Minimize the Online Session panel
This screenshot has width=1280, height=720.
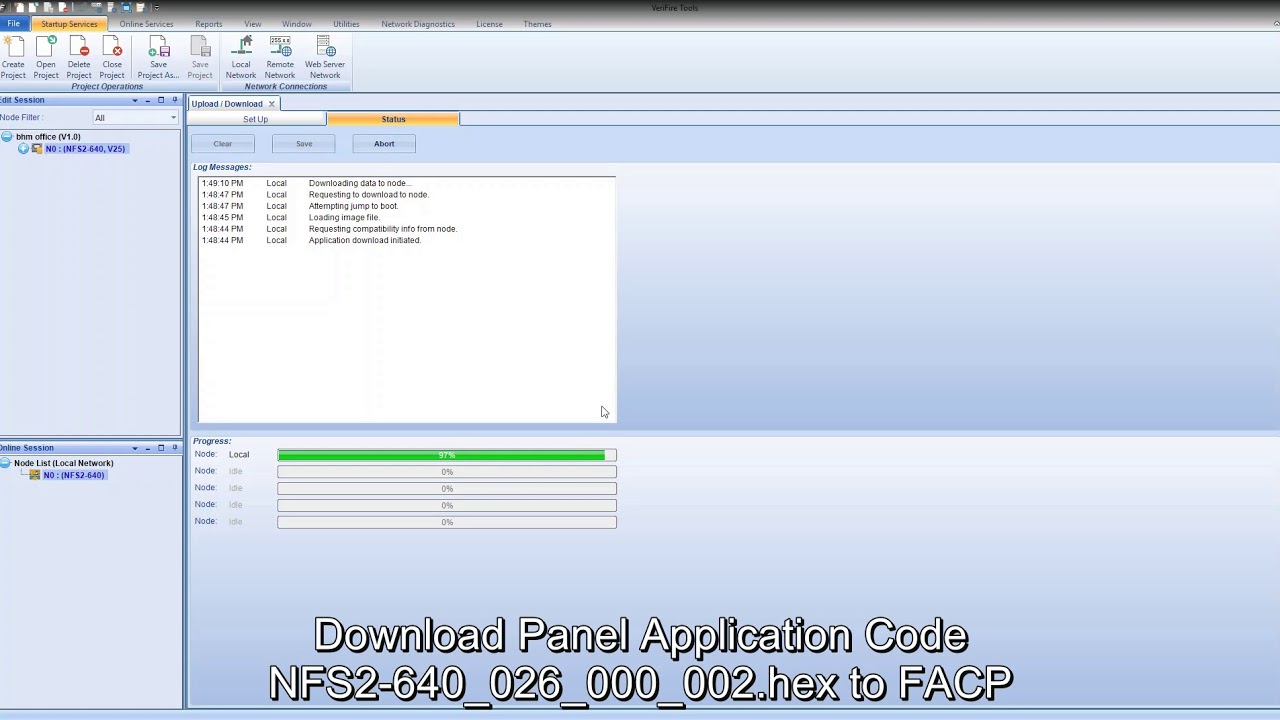[147, 448]
